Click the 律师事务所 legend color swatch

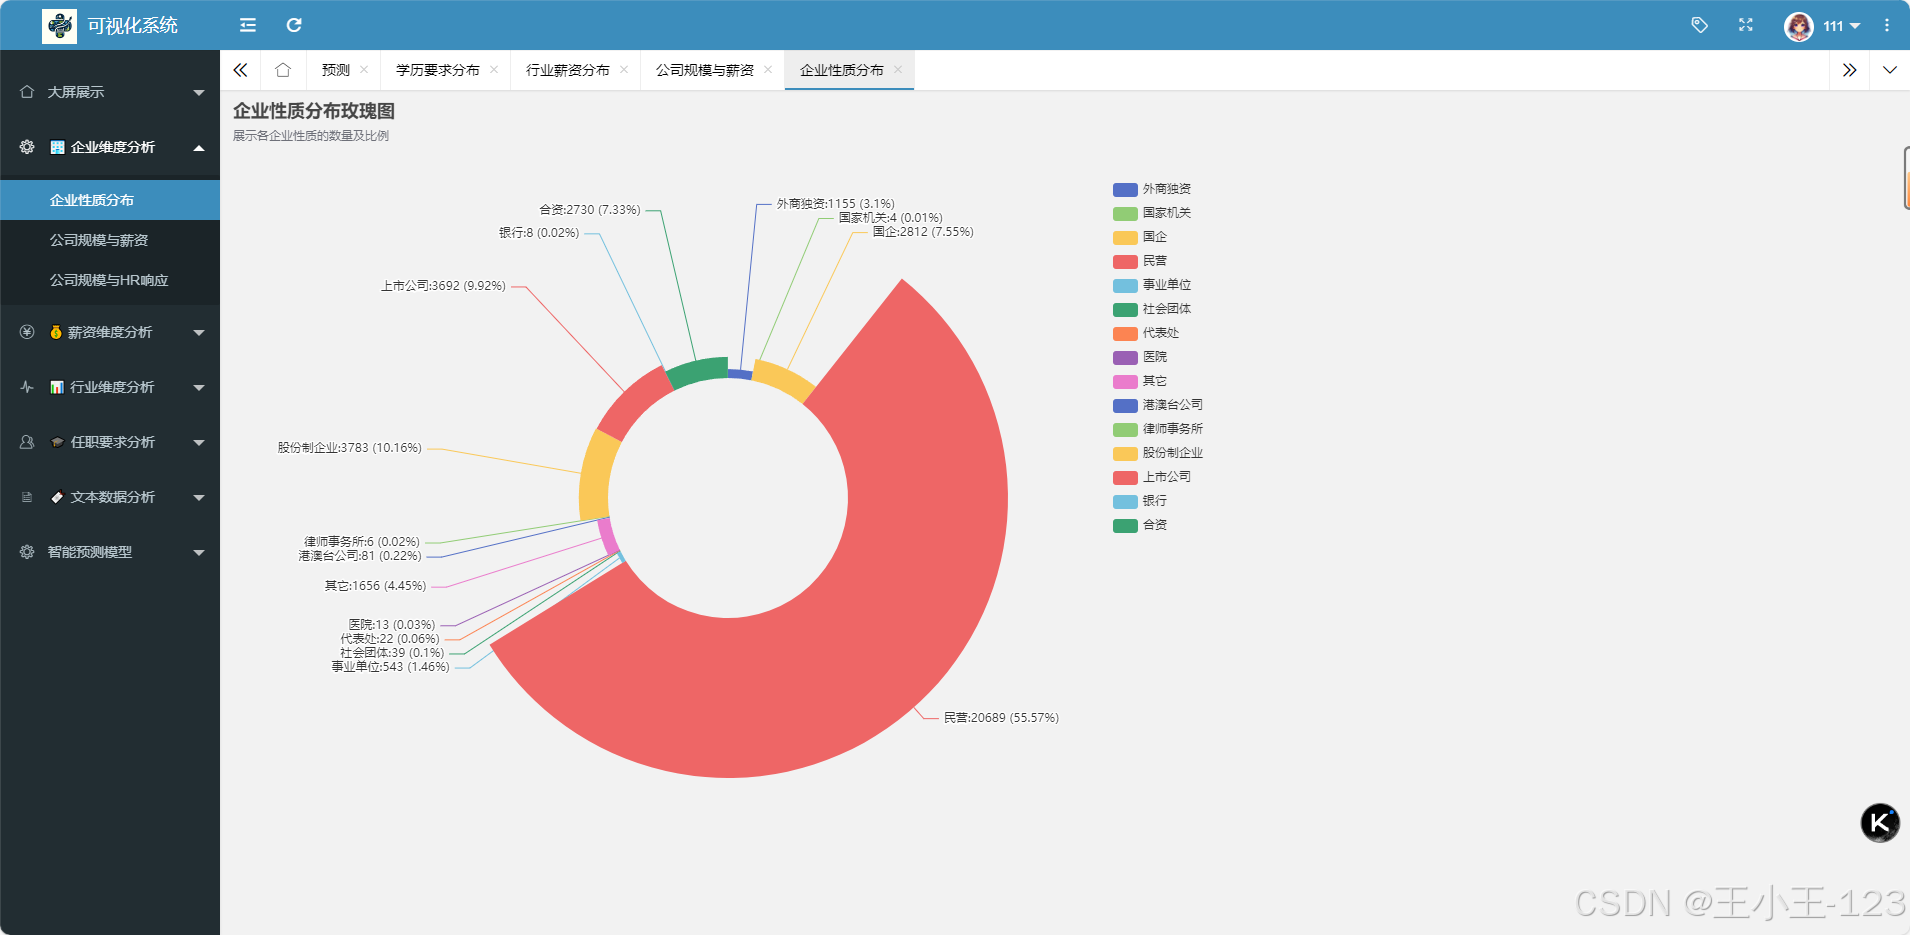[x=1125, y=430]
